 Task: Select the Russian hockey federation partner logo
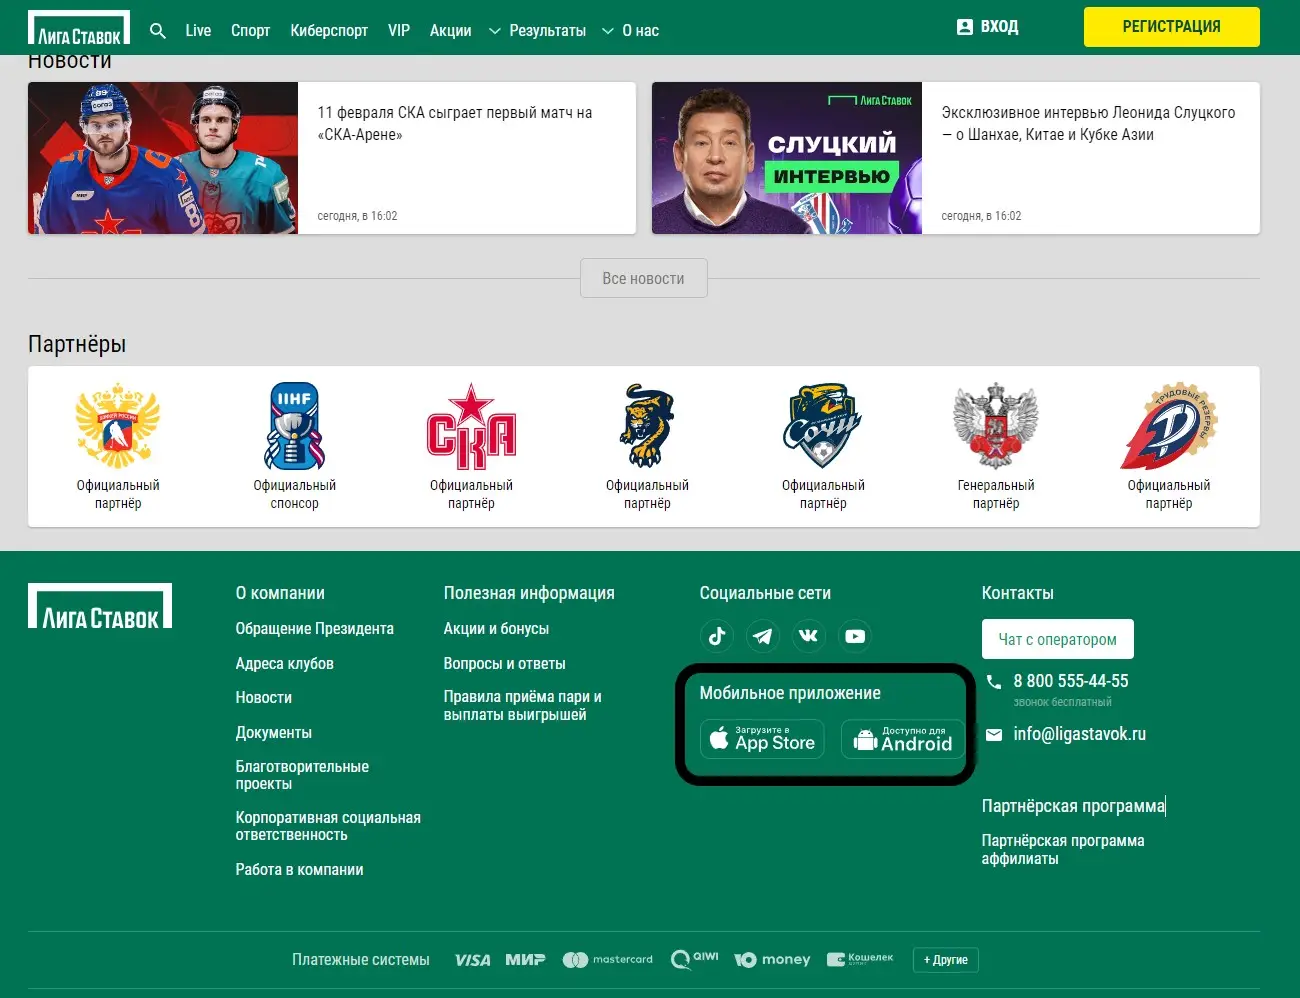pos(118,426)
